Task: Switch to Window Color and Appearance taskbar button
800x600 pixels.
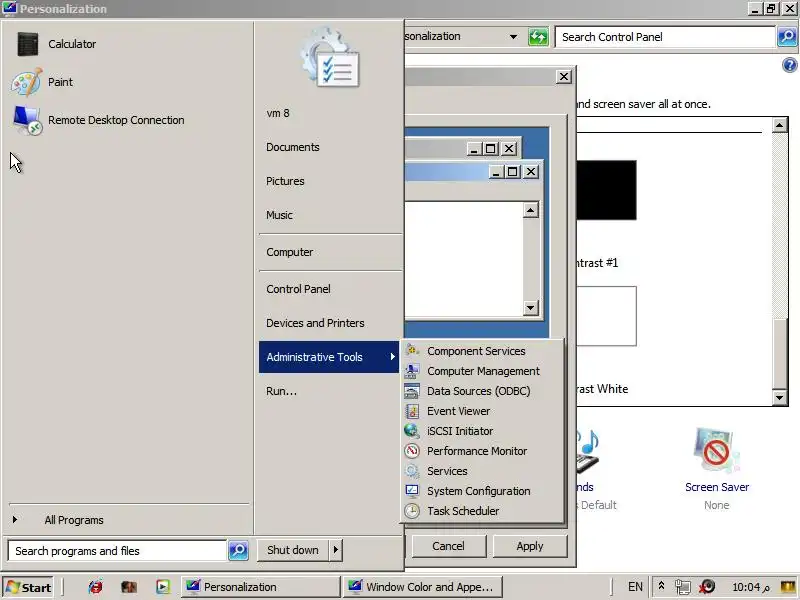Action: tap(423, 587)
